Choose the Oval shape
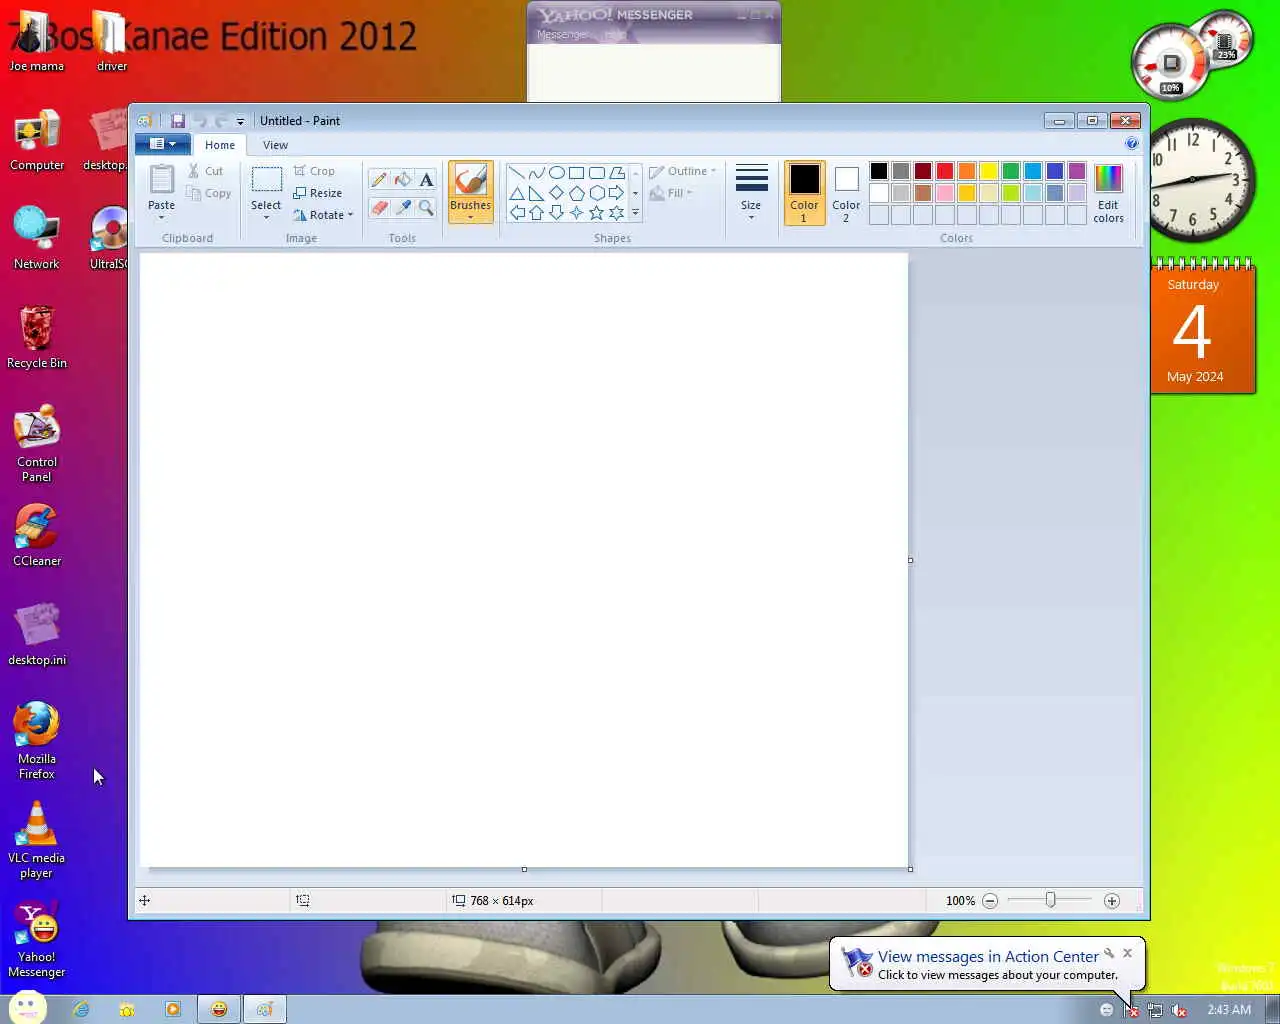This screenshot has height=1024, width=1280. click(557, 173)
